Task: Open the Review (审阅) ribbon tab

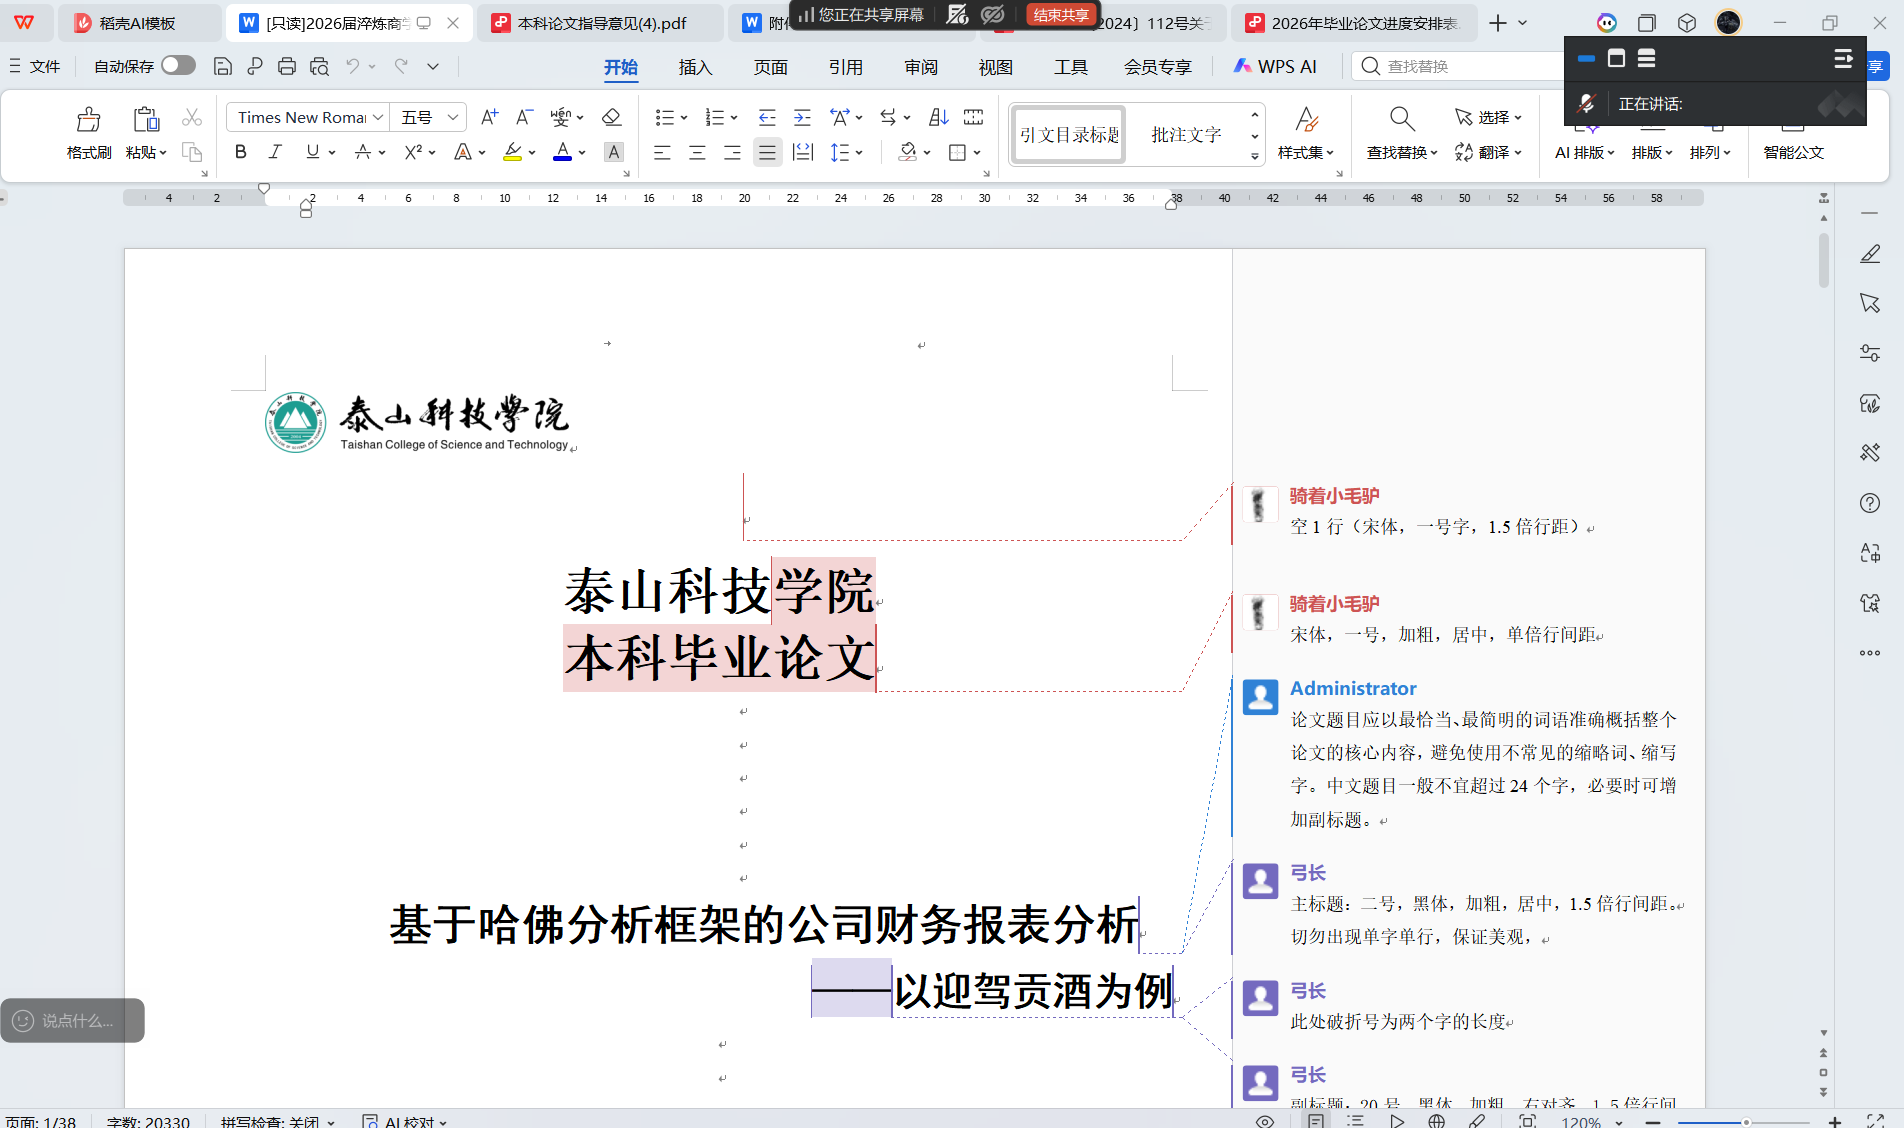Action: tap(920, 67)
